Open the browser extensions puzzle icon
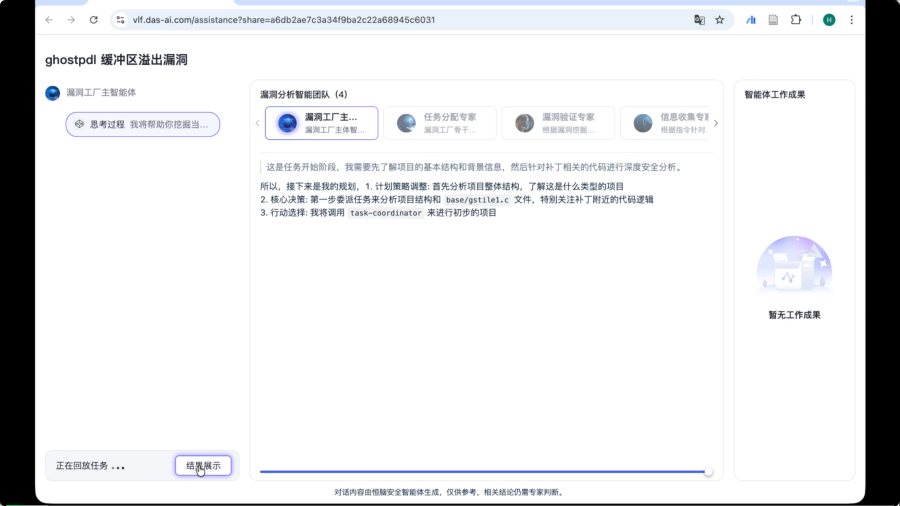The height and width of the screenshot is (506, 900). (796, 20)
